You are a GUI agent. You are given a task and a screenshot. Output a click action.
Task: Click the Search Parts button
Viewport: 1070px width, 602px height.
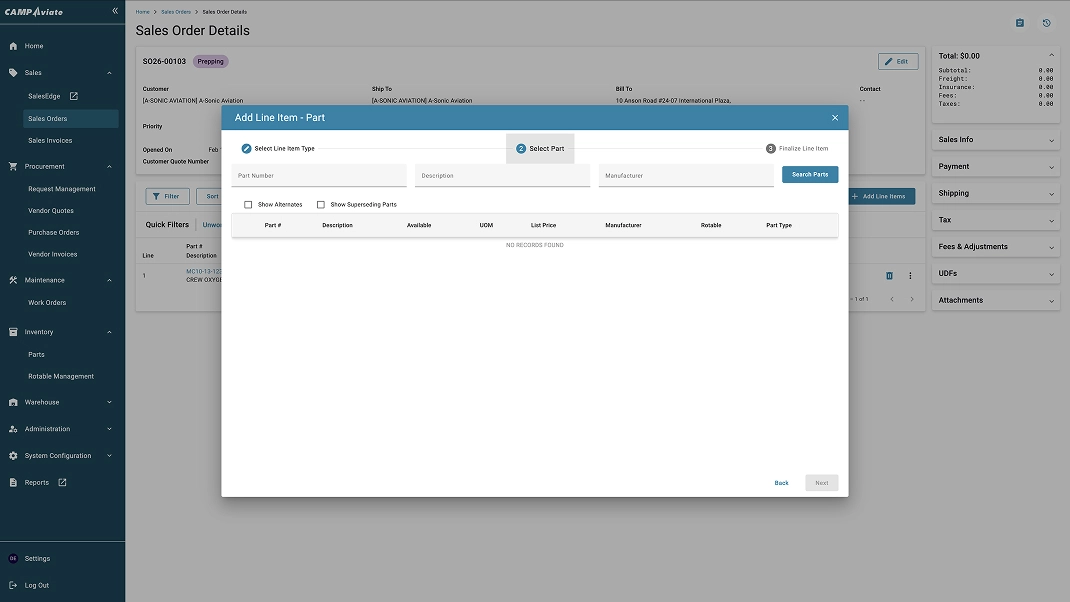810,175
